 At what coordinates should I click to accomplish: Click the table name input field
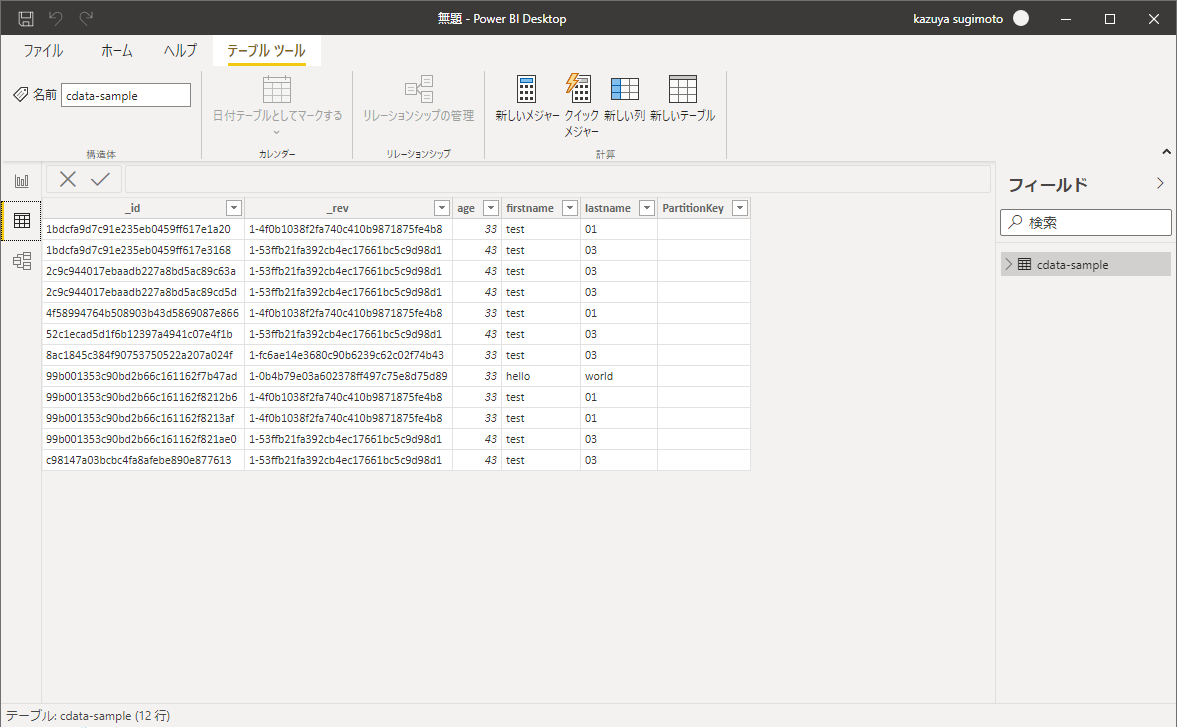(x=125, y=95)
